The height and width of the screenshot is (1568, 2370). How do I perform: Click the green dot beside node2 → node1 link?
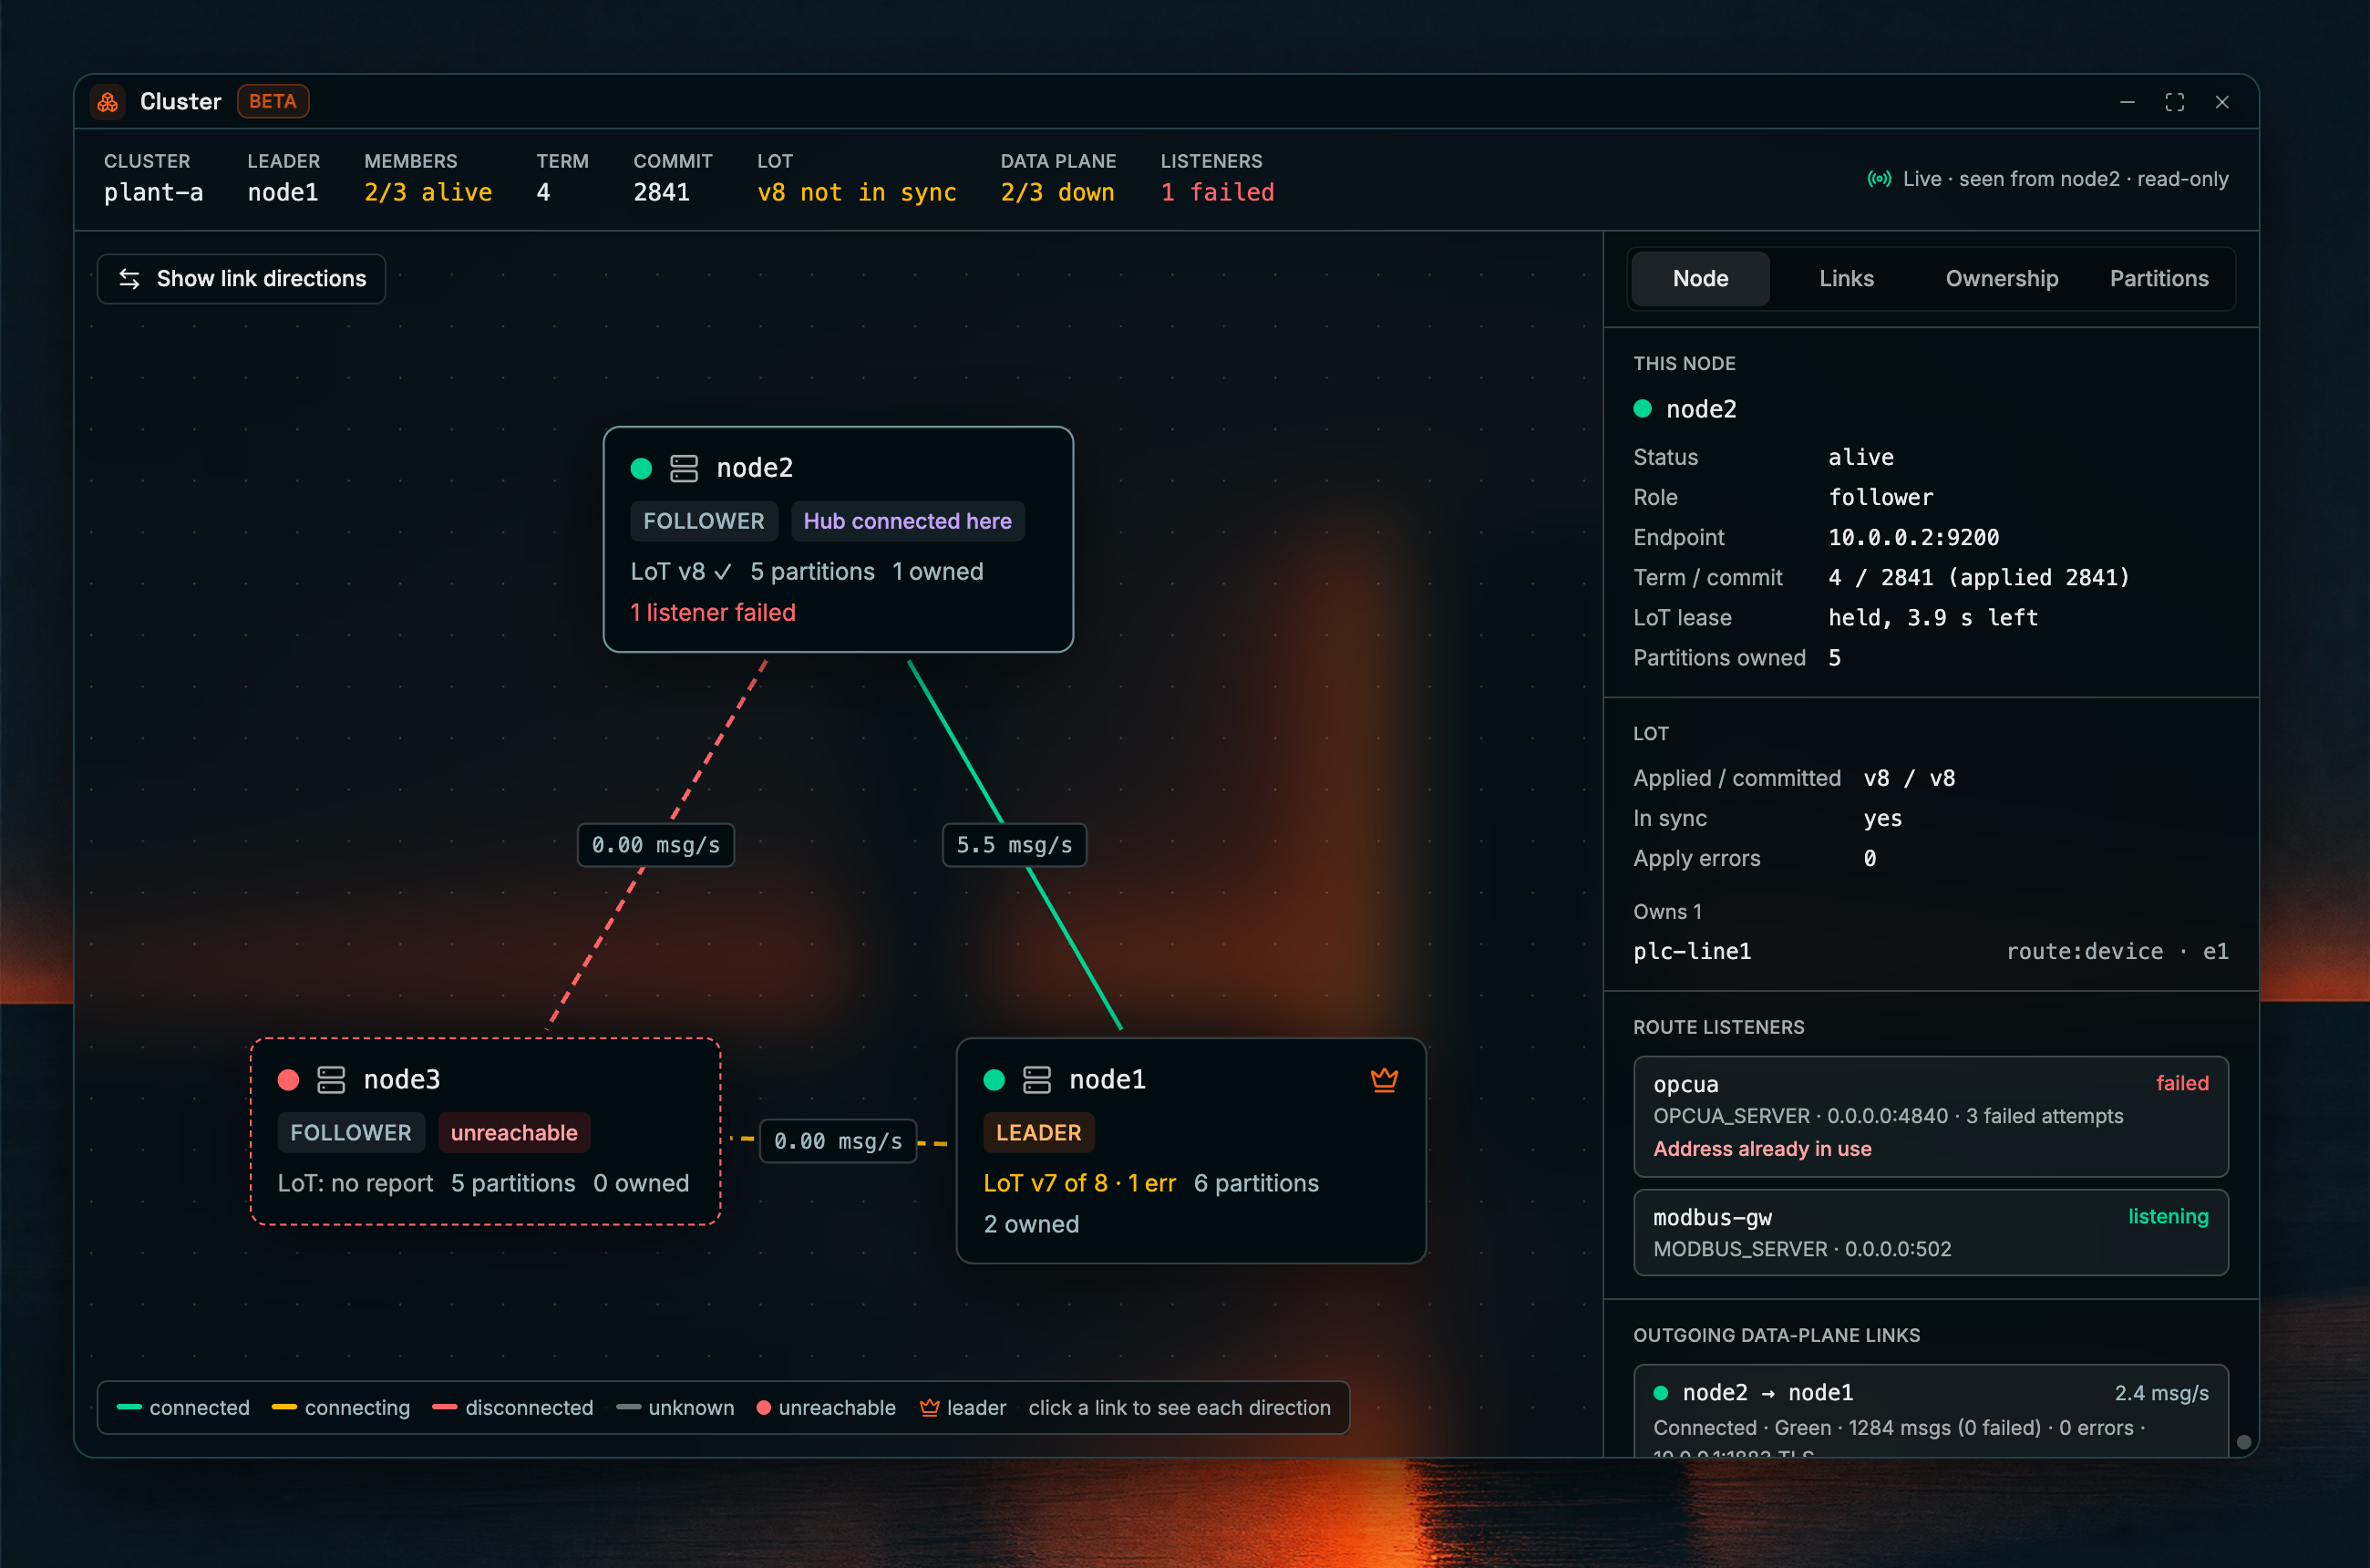(x=1661, y=1393)
